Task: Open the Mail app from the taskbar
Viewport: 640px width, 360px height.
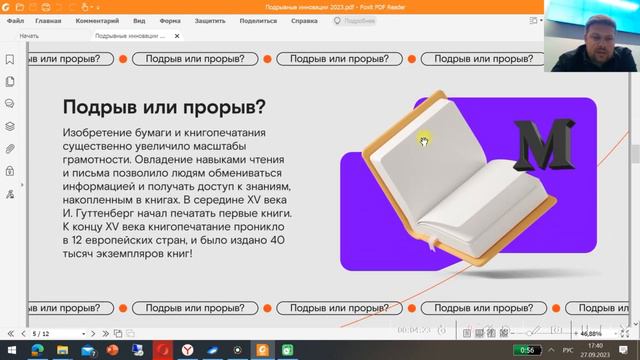Action: pos(88,350)
